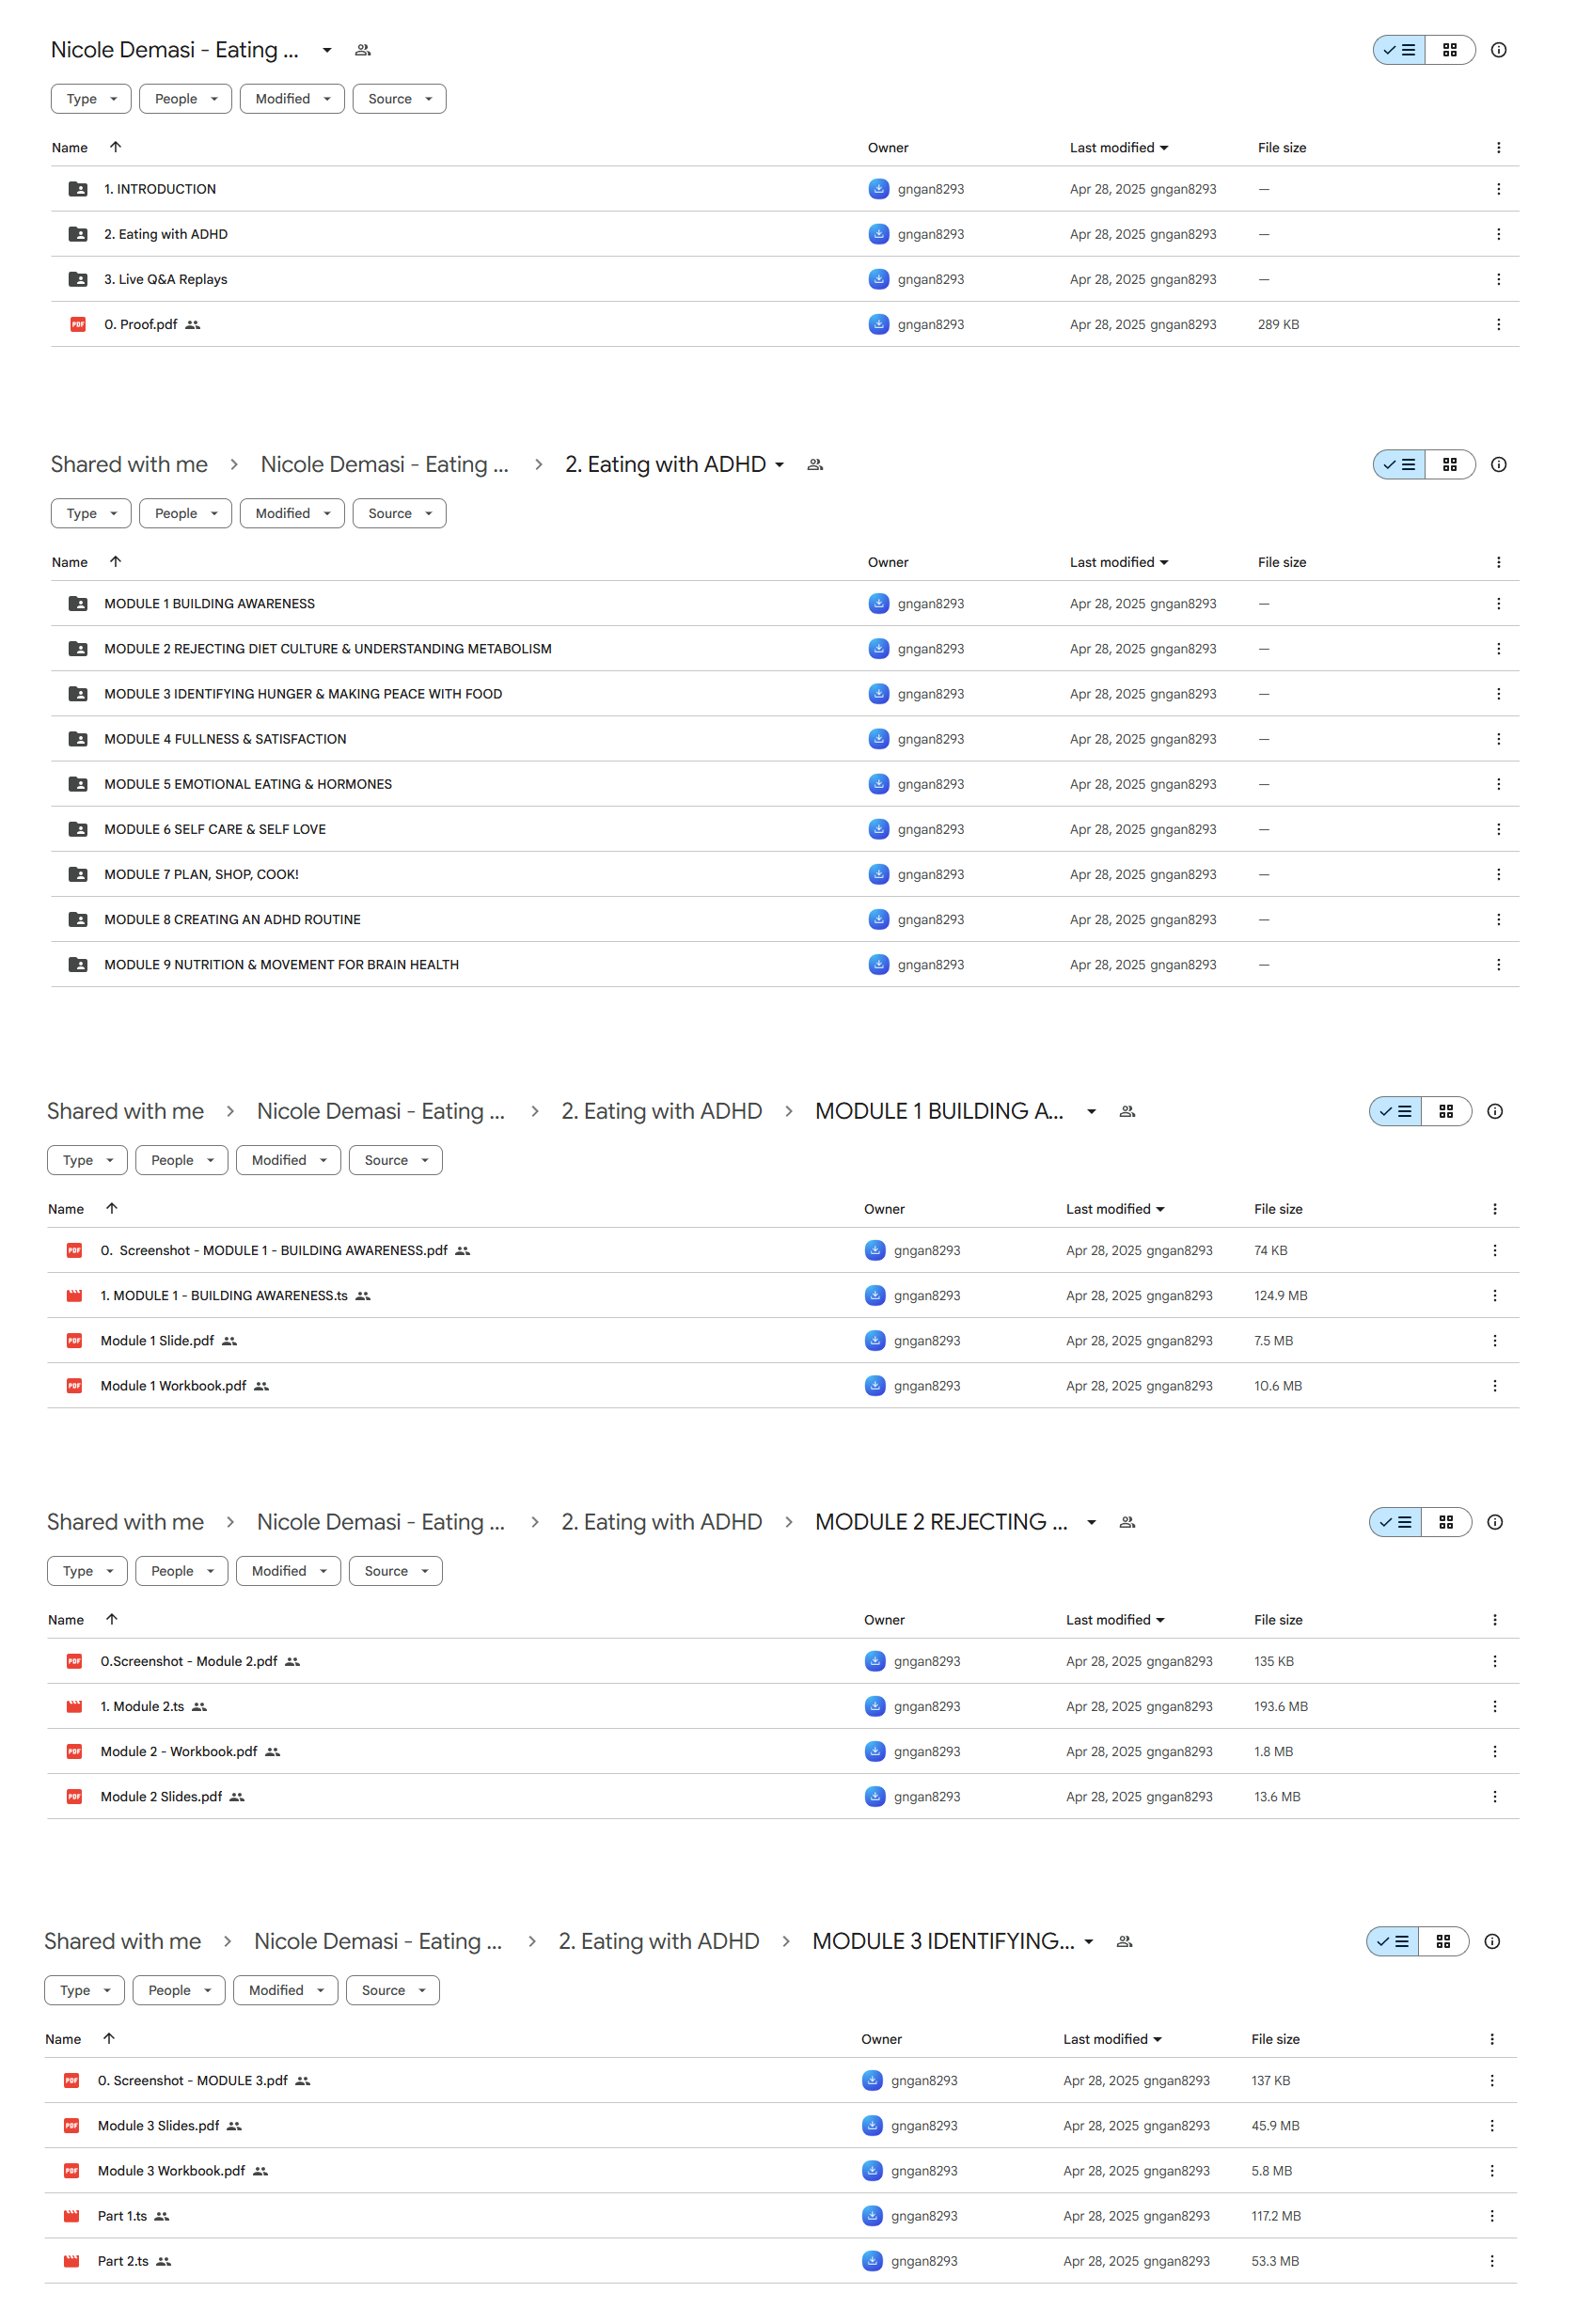
Task: Click Nicole Demasi breadcrumb in MODULE 1 BUILDING path
Action: point(380,1111)
